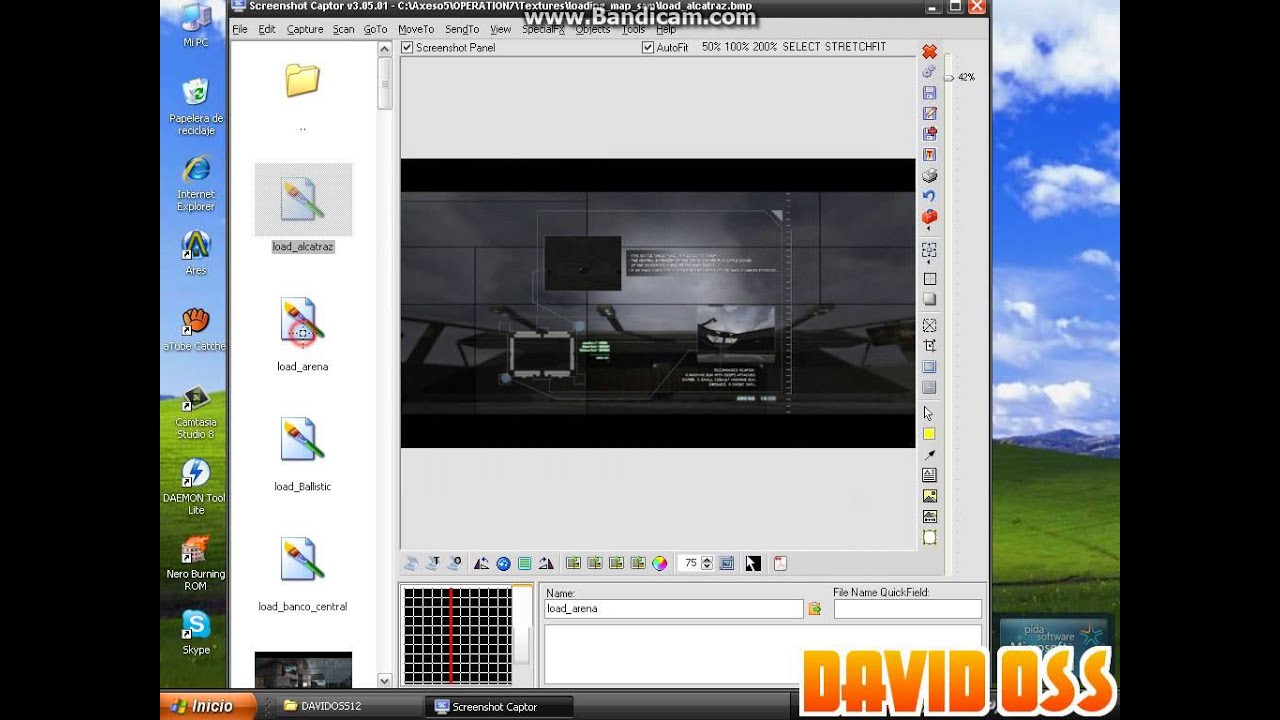Toggle the Screenshot Panel checkbox
Viewport: 1280px width, 720px height.
tap(407, 48)
